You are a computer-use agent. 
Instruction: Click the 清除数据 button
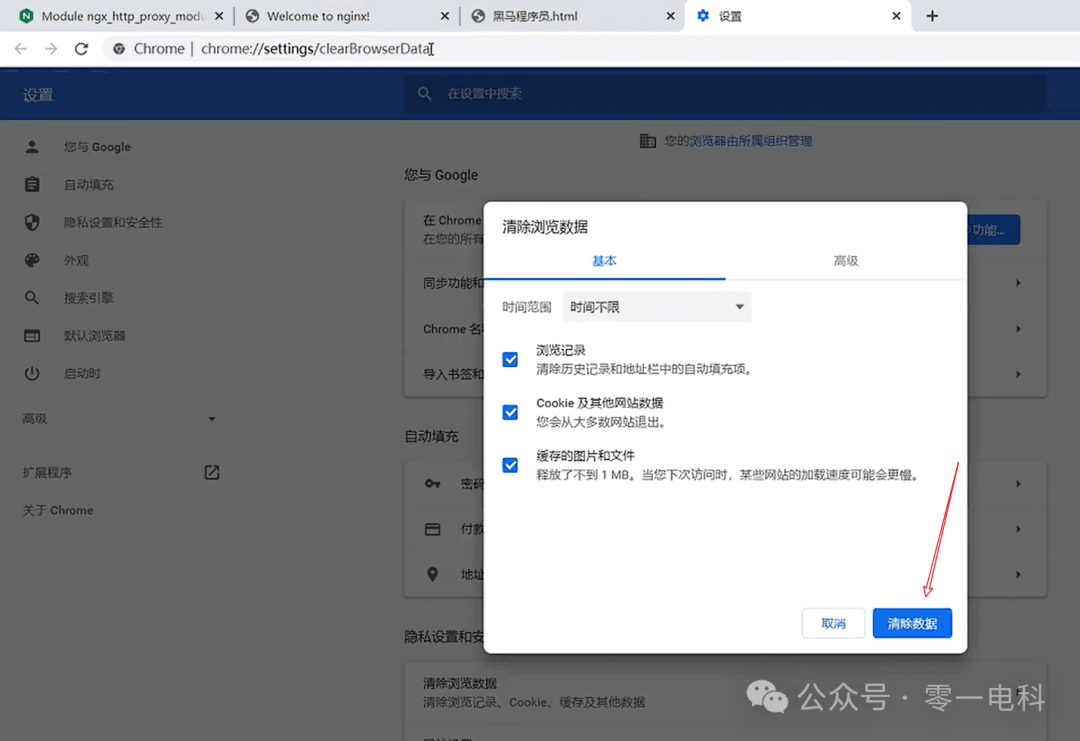coord(912,623)
